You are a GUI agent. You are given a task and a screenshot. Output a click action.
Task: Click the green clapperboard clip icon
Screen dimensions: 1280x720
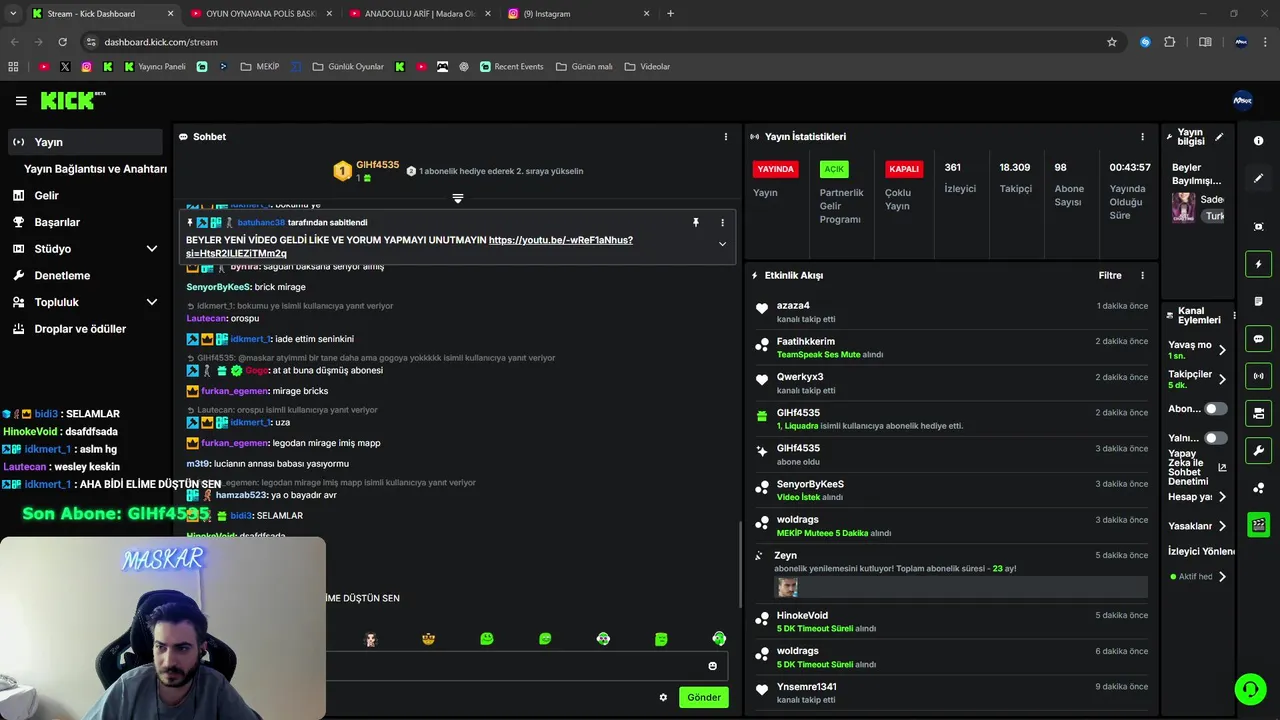[1259, 524]
